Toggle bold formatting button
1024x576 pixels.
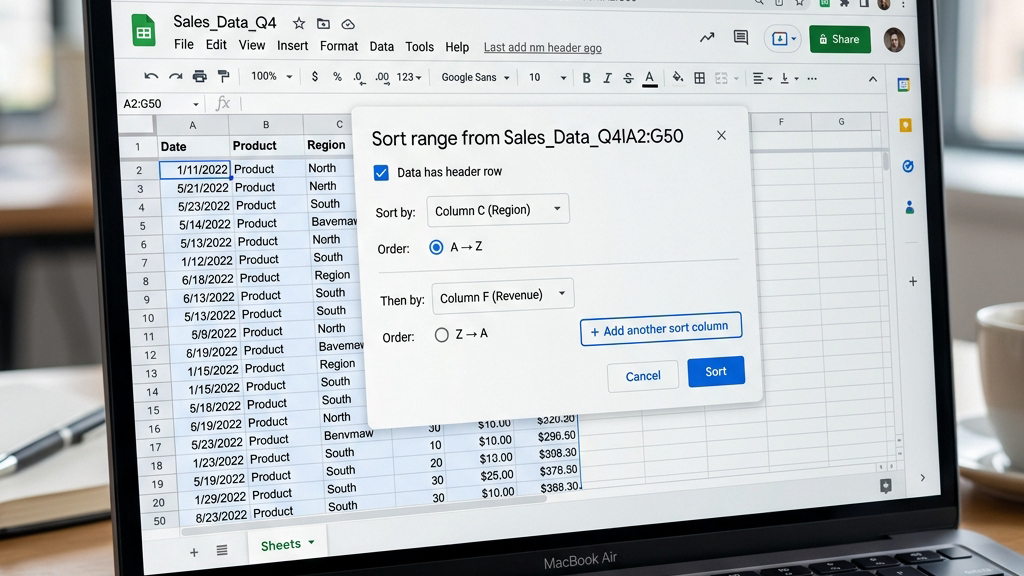(586, 78)
